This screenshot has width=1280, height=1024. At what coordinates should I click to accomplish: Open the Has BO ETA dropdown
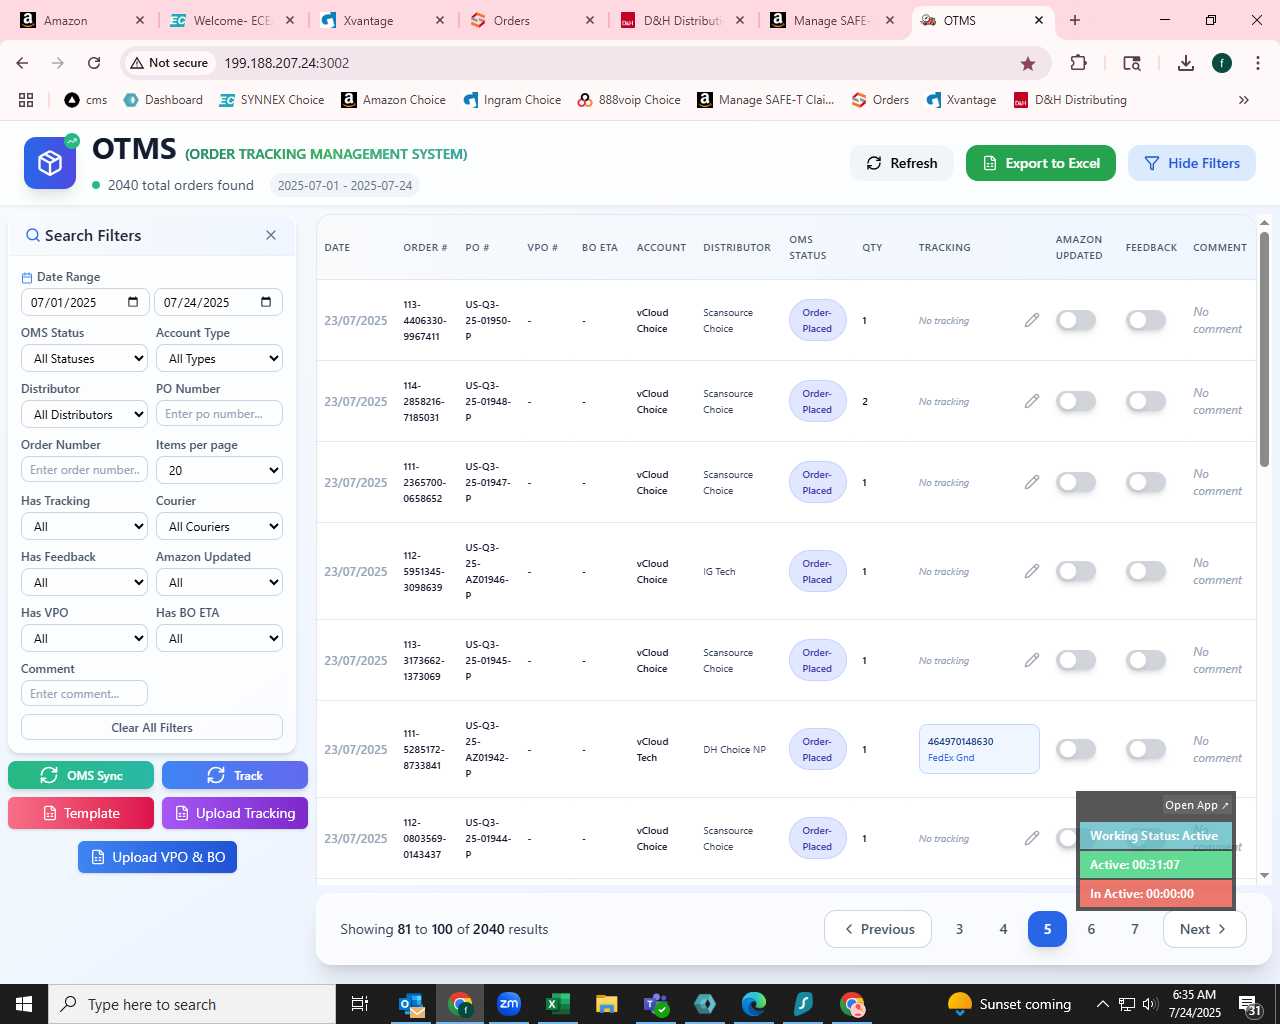pos(219,638)
